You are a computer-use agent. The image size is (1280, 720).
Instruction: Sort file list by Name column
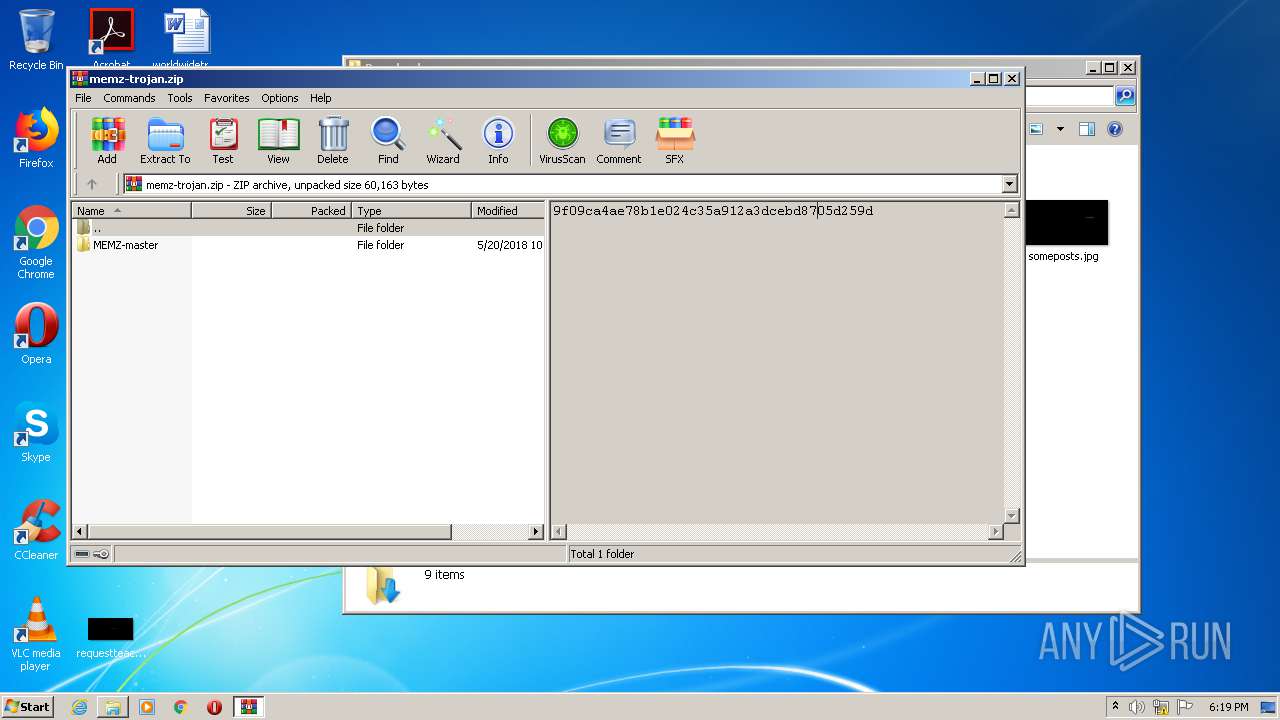pyautogui.click(x=131, y=211)
